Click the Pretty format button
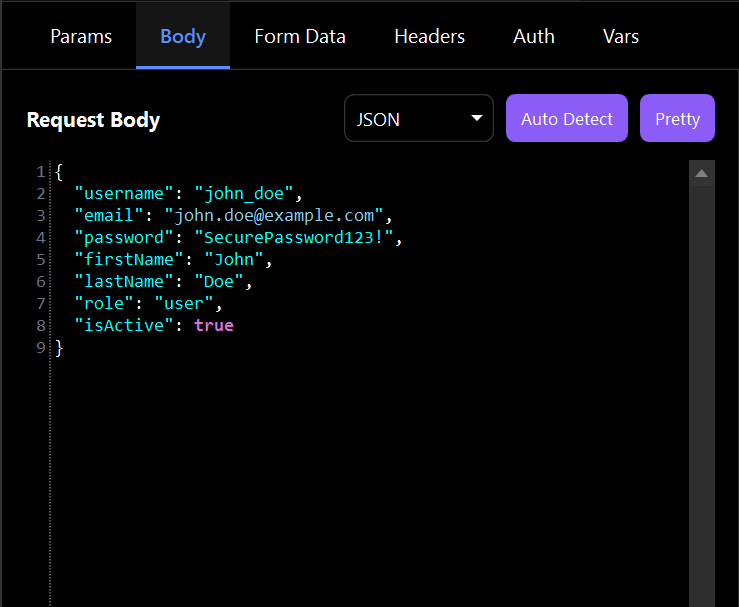 677,118
